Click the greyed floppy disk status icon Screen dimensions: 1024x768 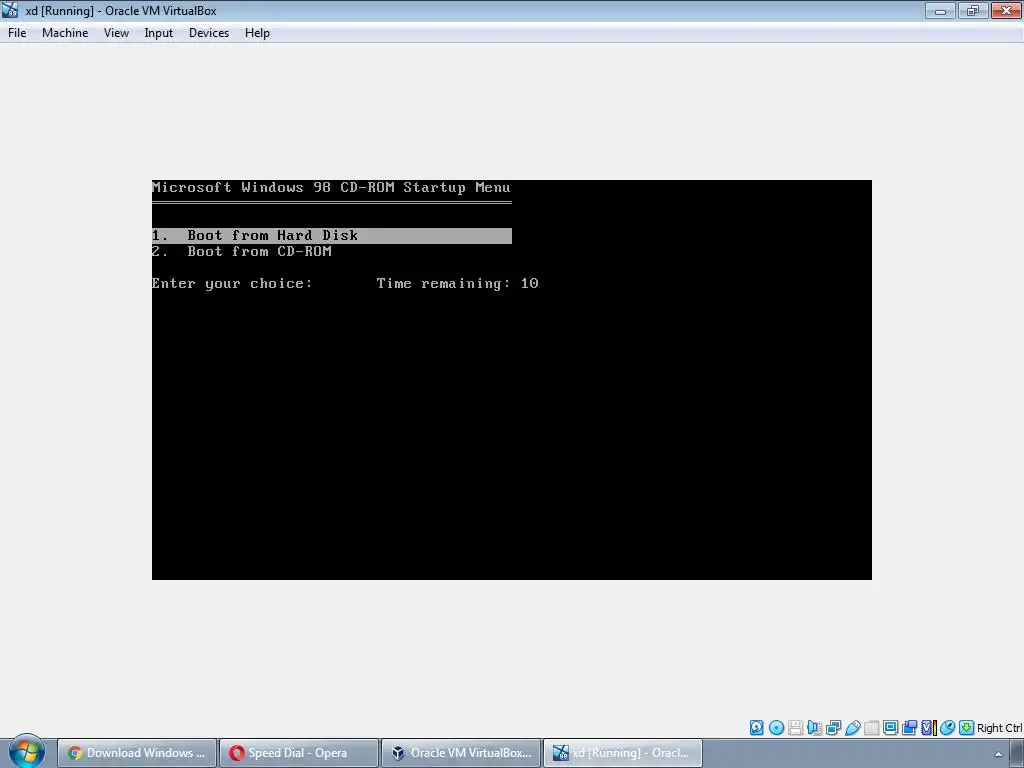click(x=795, y=728)
